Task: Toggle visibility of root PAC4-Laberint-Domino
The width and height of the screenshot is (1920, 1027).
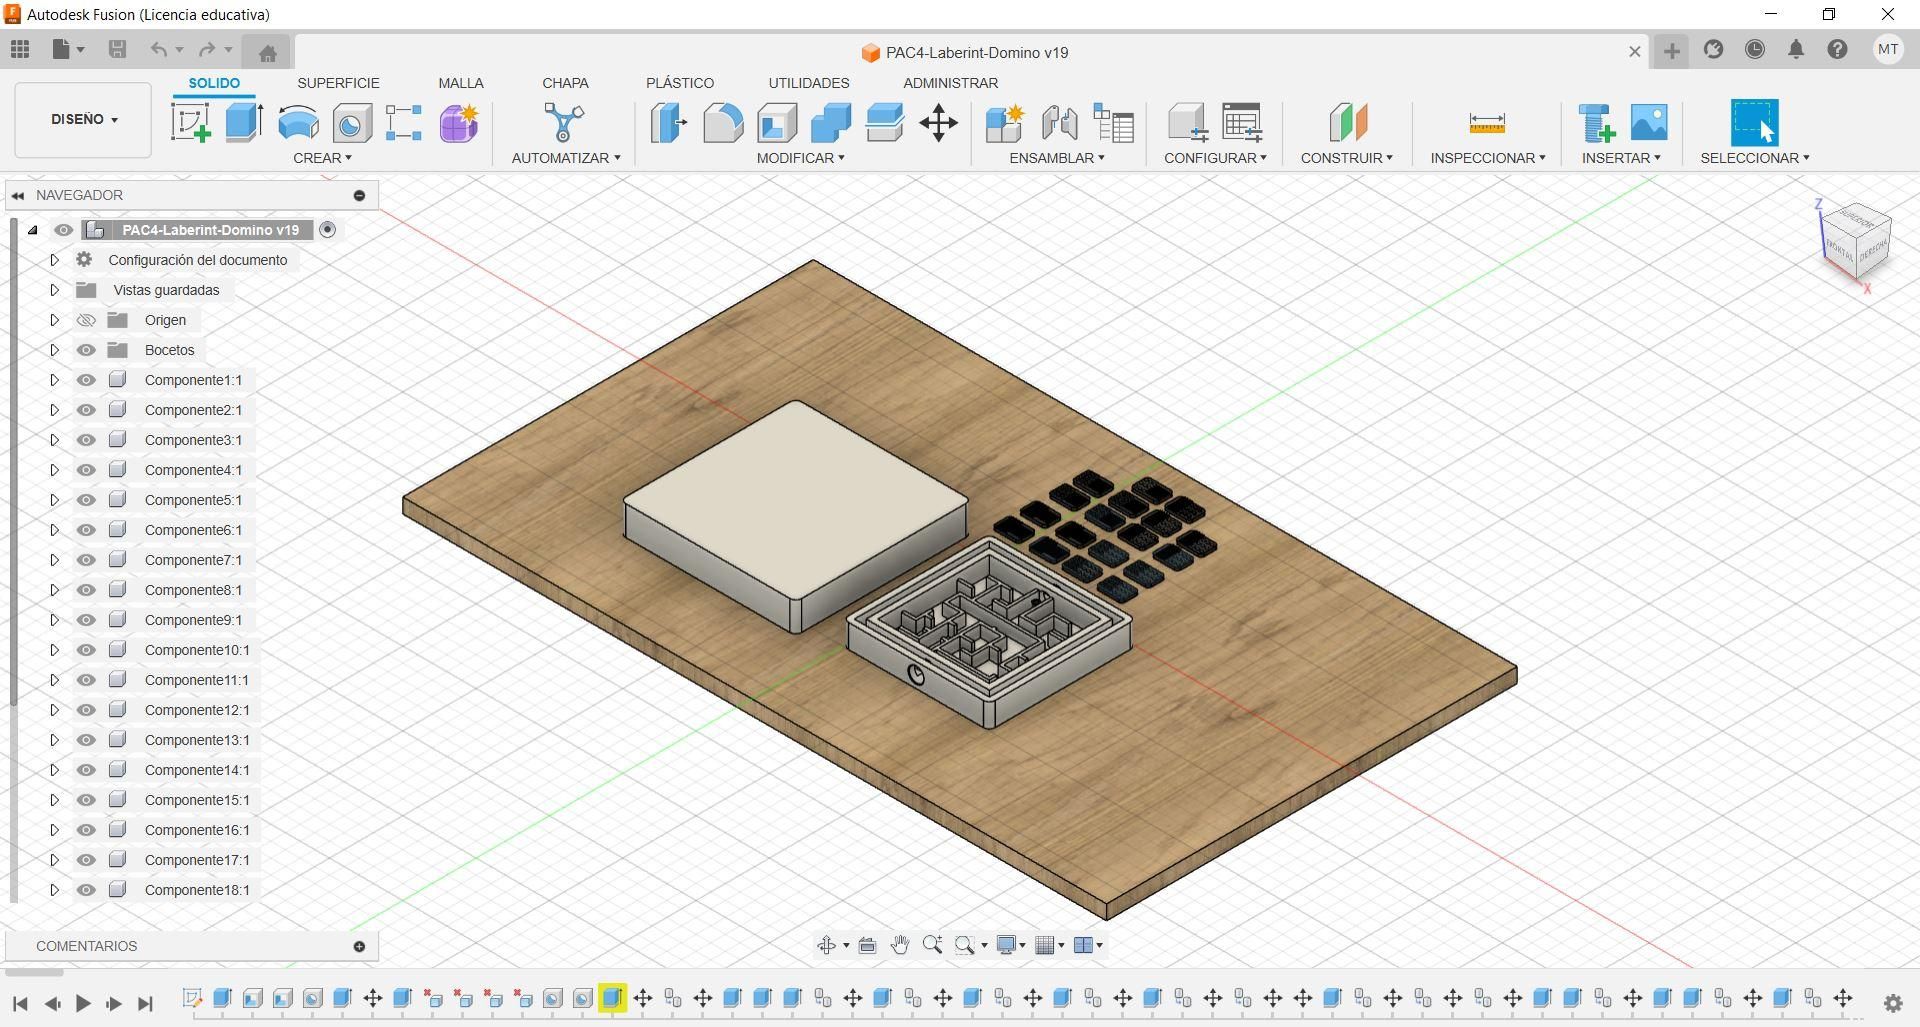Action: pyautogui.click(x=63, y=230)
